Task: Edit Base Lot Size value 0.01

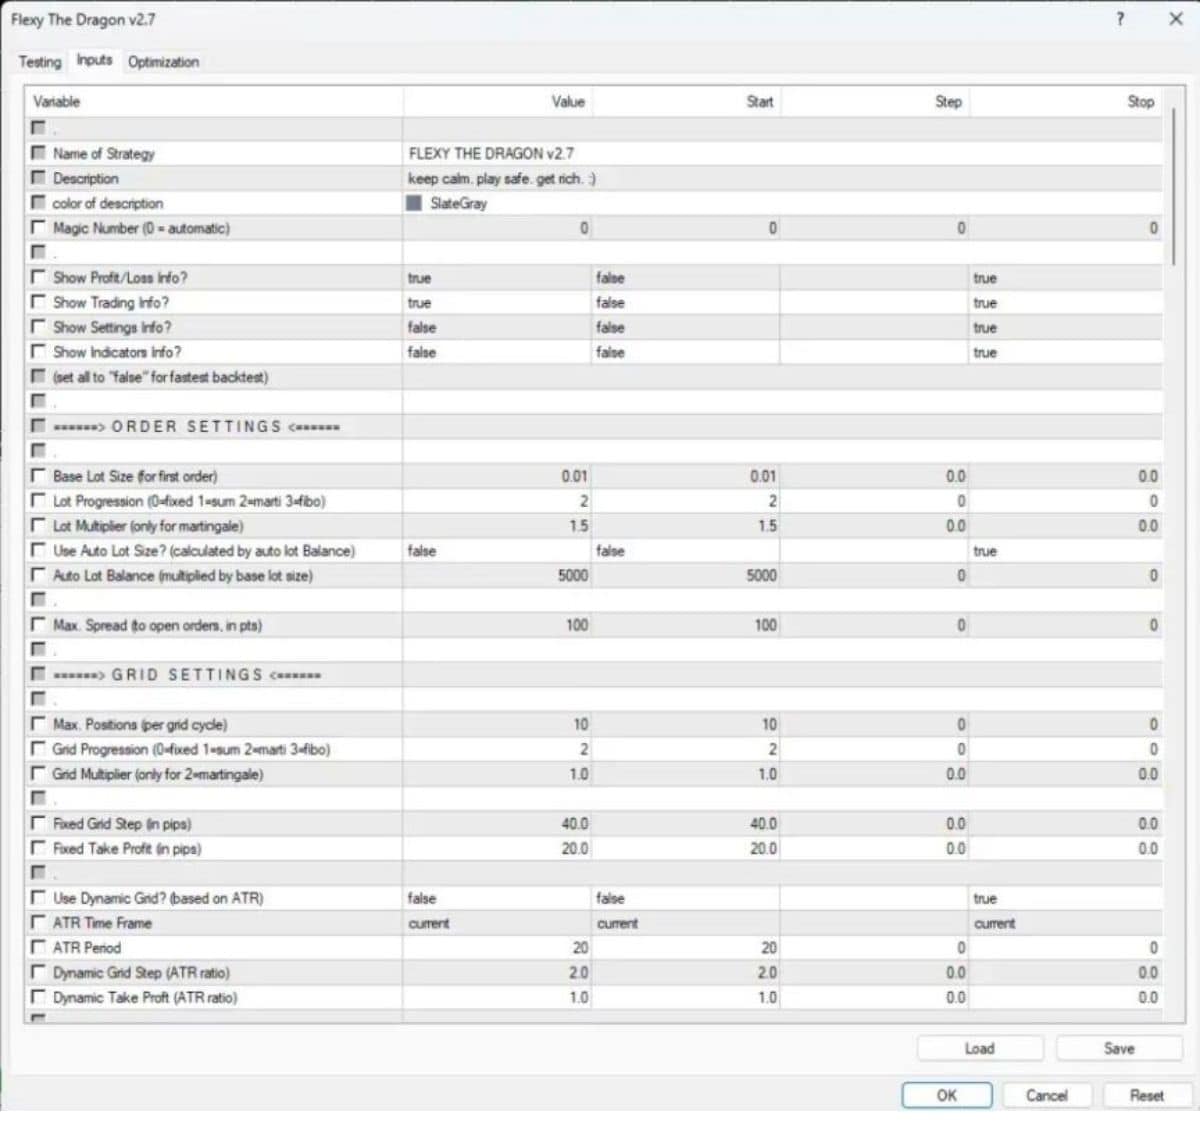Action: (497, 476)
